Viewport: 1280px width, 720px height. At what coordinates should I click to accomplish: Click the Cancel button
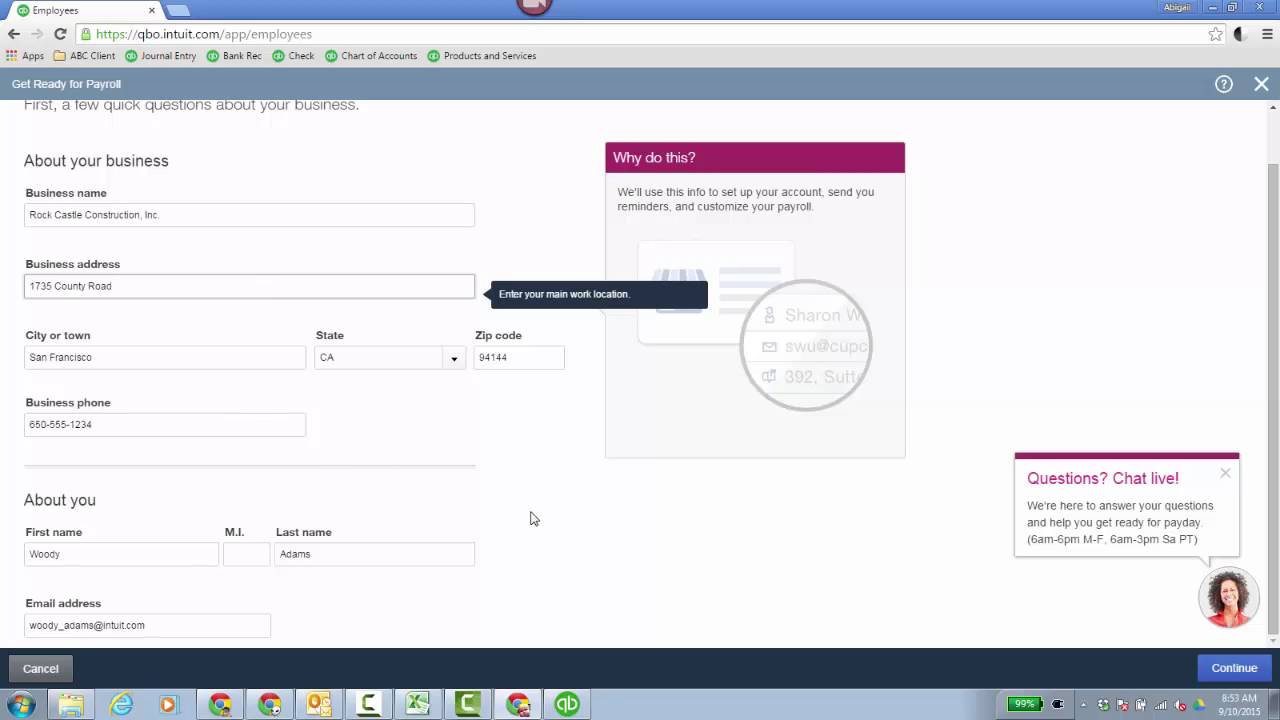tap(41, 669)
